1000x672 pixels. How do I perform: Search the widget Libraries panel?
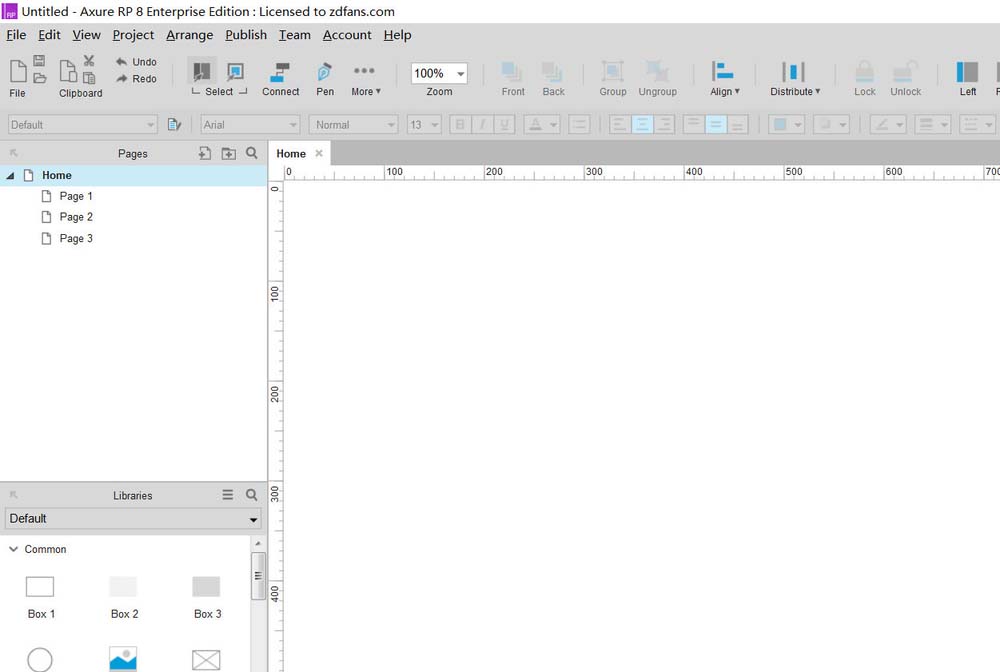(x=252, y=495)
